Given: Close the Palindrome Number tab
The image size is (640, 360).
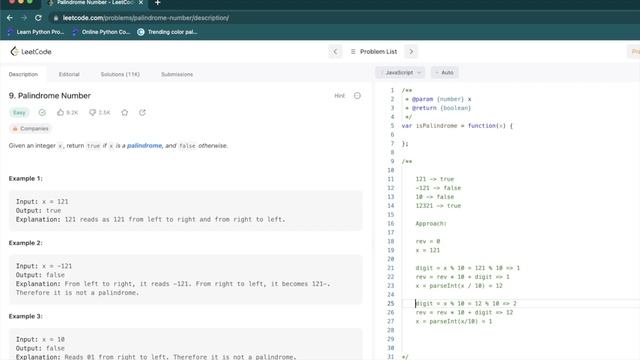Looking at the screenshot, I should pos(141,2).
